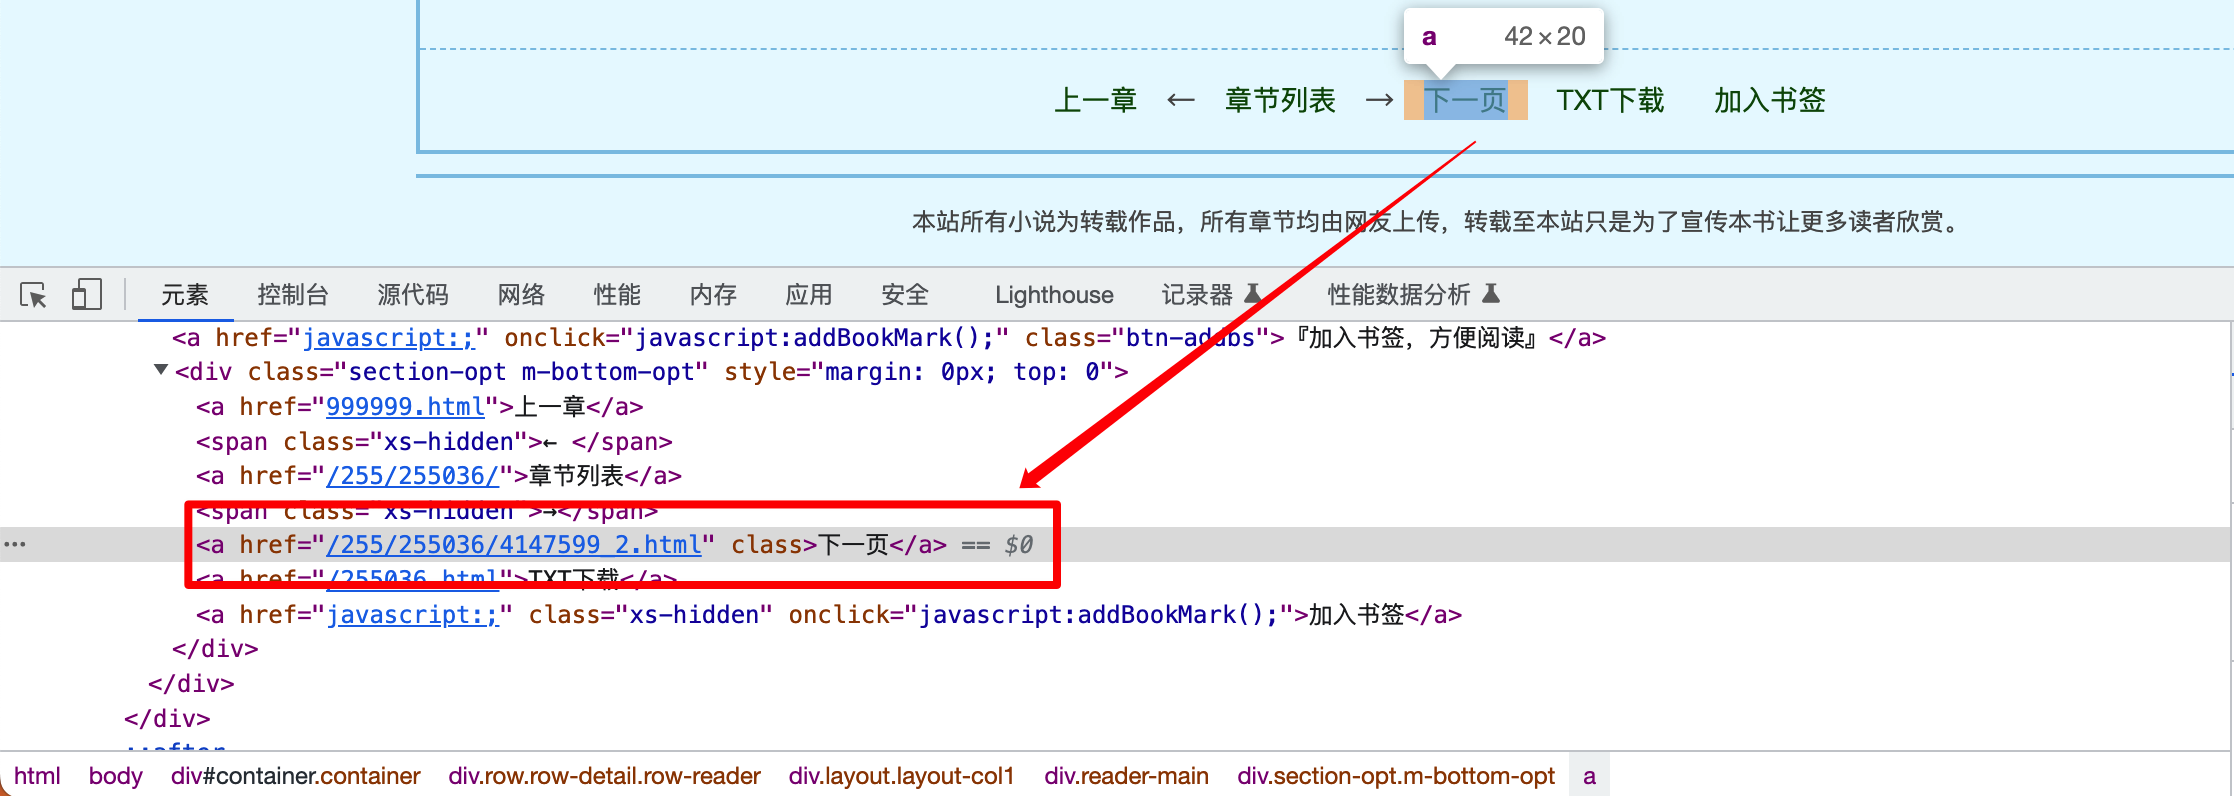This screenshot has width=2234, height=796.
Task: Select body in the breadcrumb bar
Action: click(115, 776)
